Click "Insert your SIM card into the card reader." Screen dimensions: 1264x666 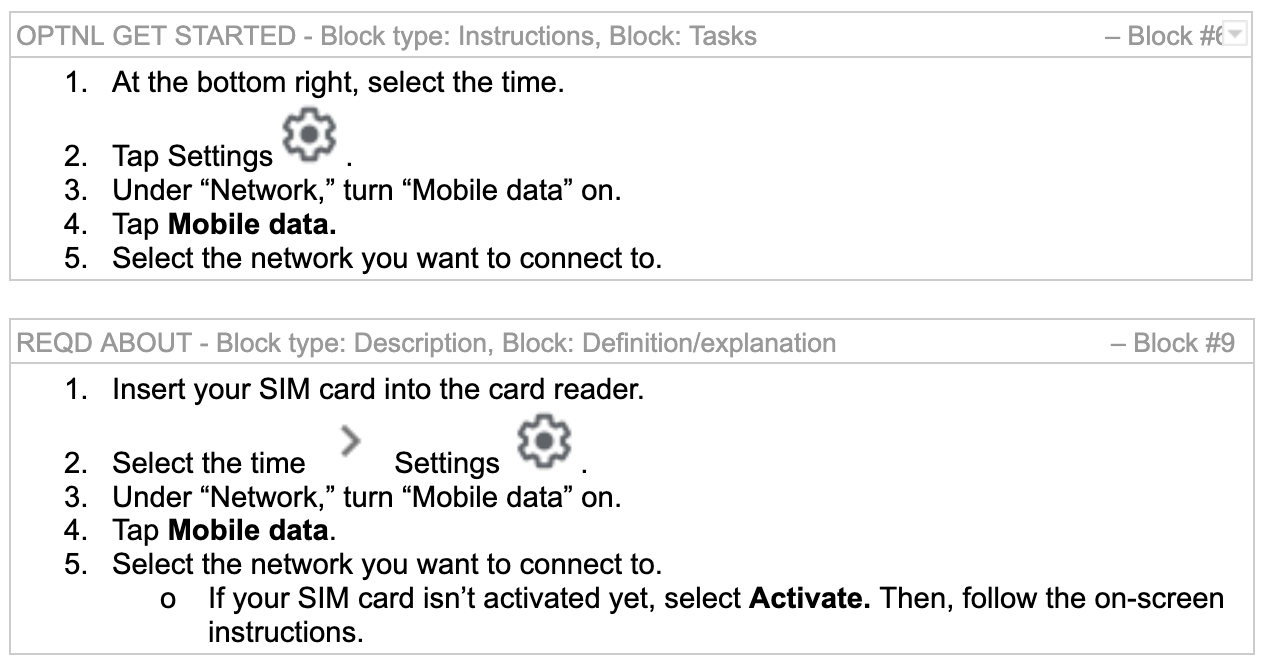377,388
